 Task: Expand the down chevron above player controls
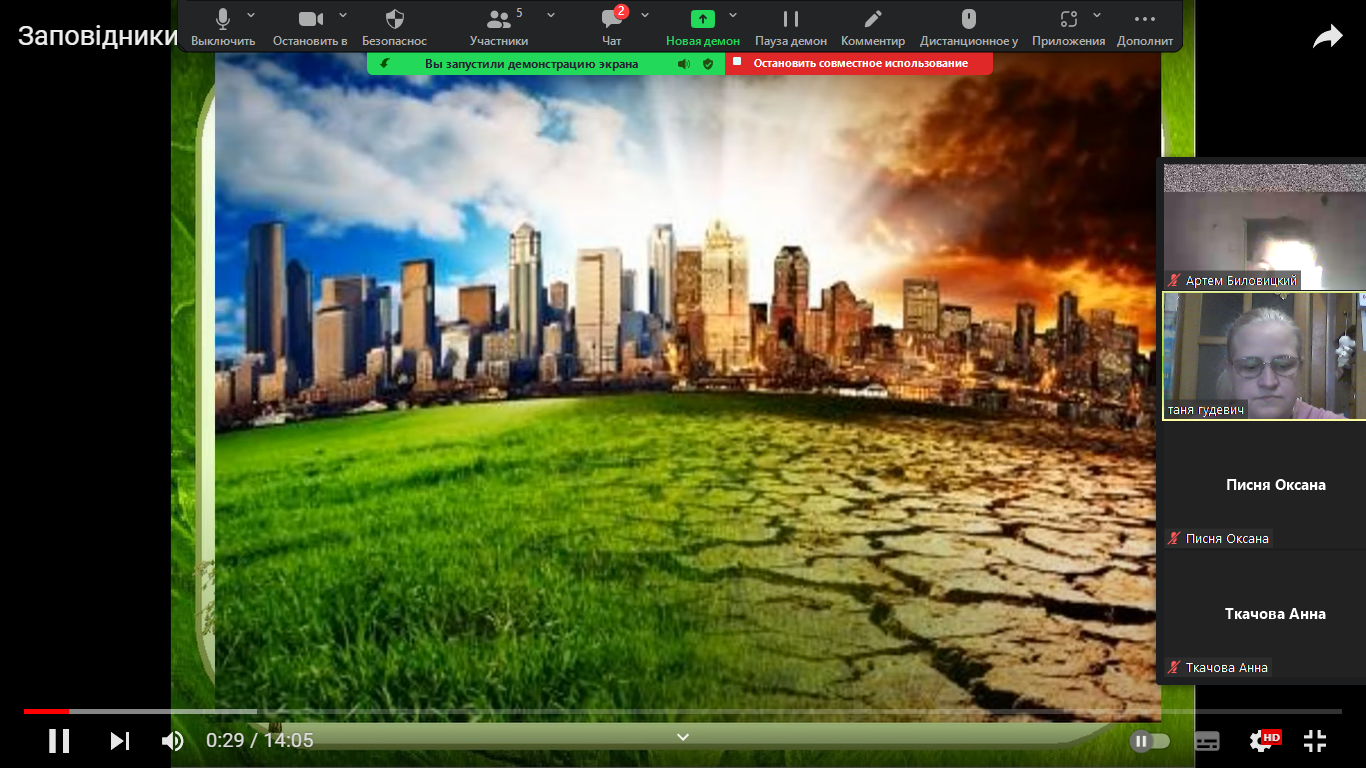coord(683,737)
